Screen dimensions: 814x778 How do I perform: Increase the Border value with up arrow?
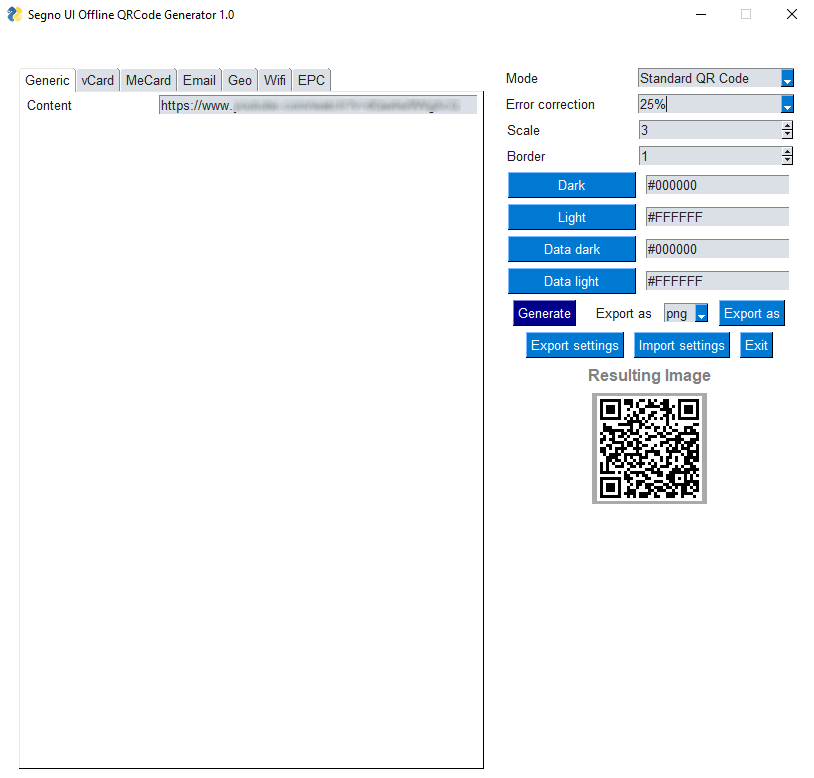click(787, 152)
